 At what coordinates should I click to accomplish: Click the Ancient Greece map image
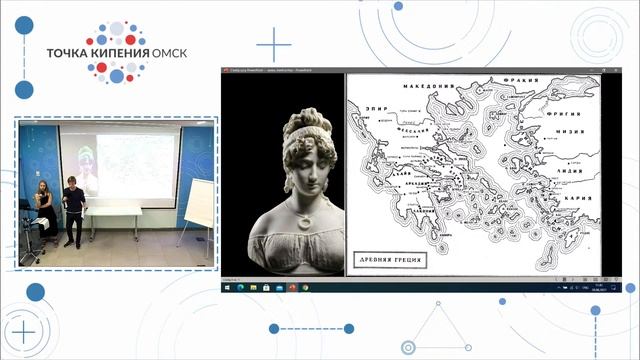[x=473, y=175]
